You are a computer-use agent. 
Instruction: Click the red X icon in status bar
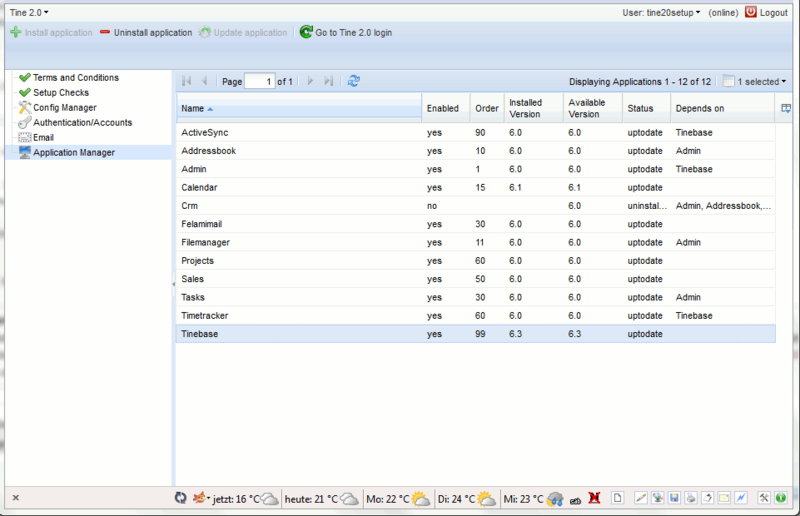pyautogui.click(x=594, y=498)
